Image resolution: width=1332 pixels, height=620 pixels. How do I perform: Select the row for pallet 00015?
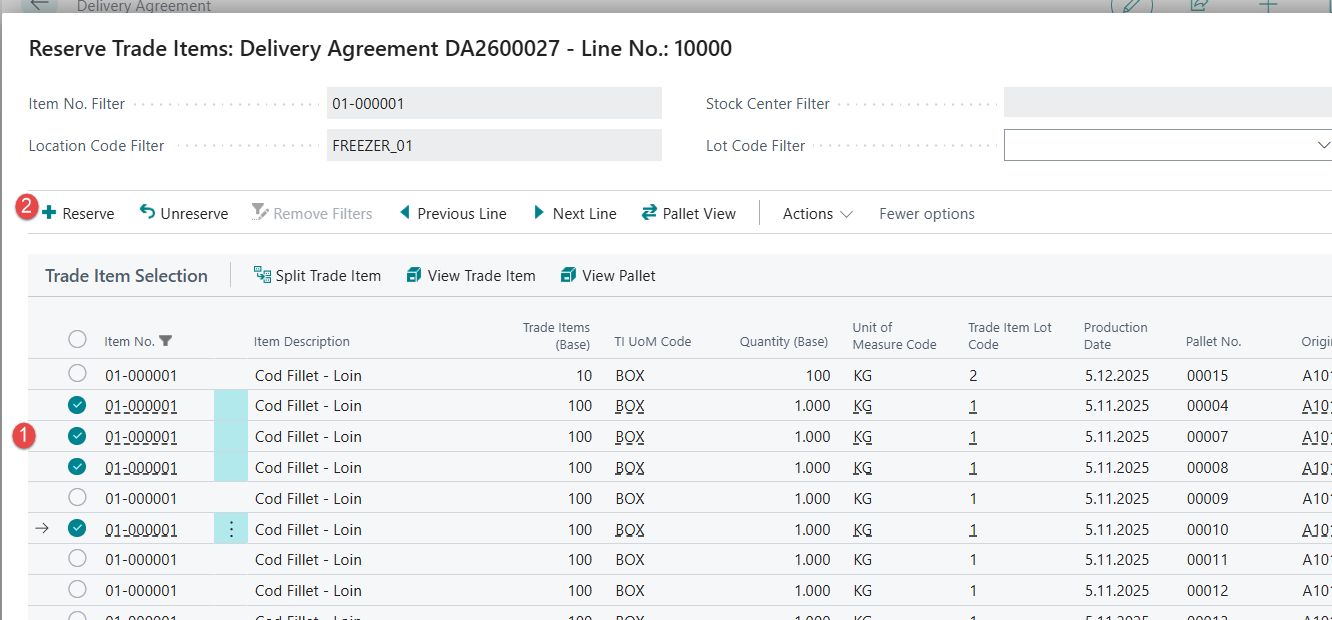tap(77, 374)
